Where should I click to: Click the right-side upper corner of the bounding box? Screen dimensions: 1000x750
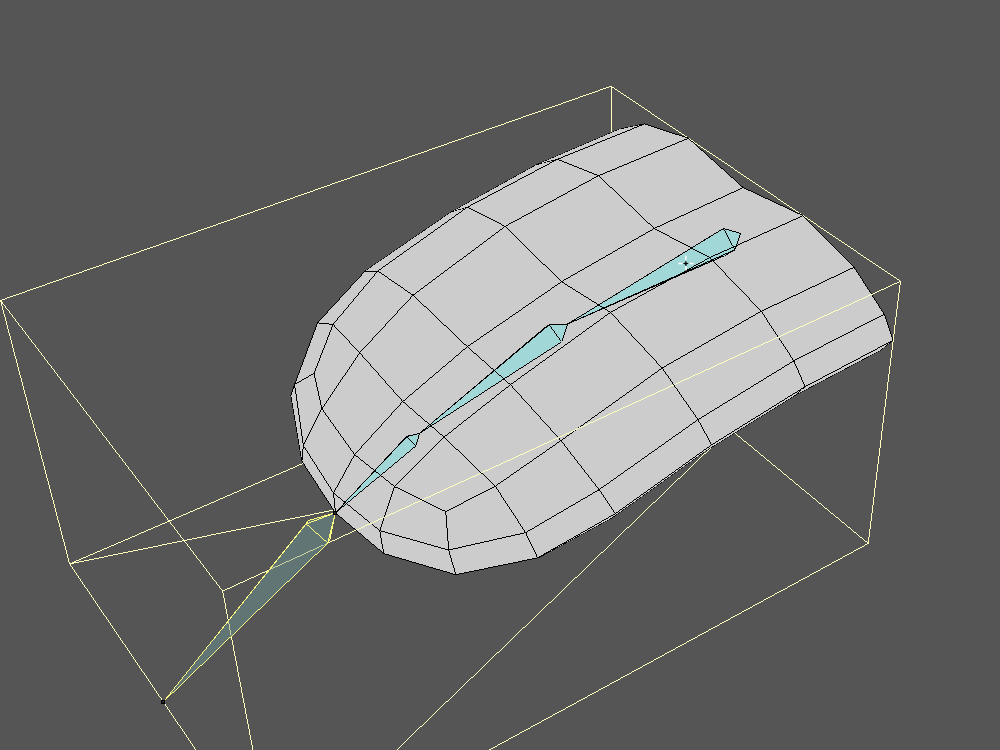(x=900, y=281)
